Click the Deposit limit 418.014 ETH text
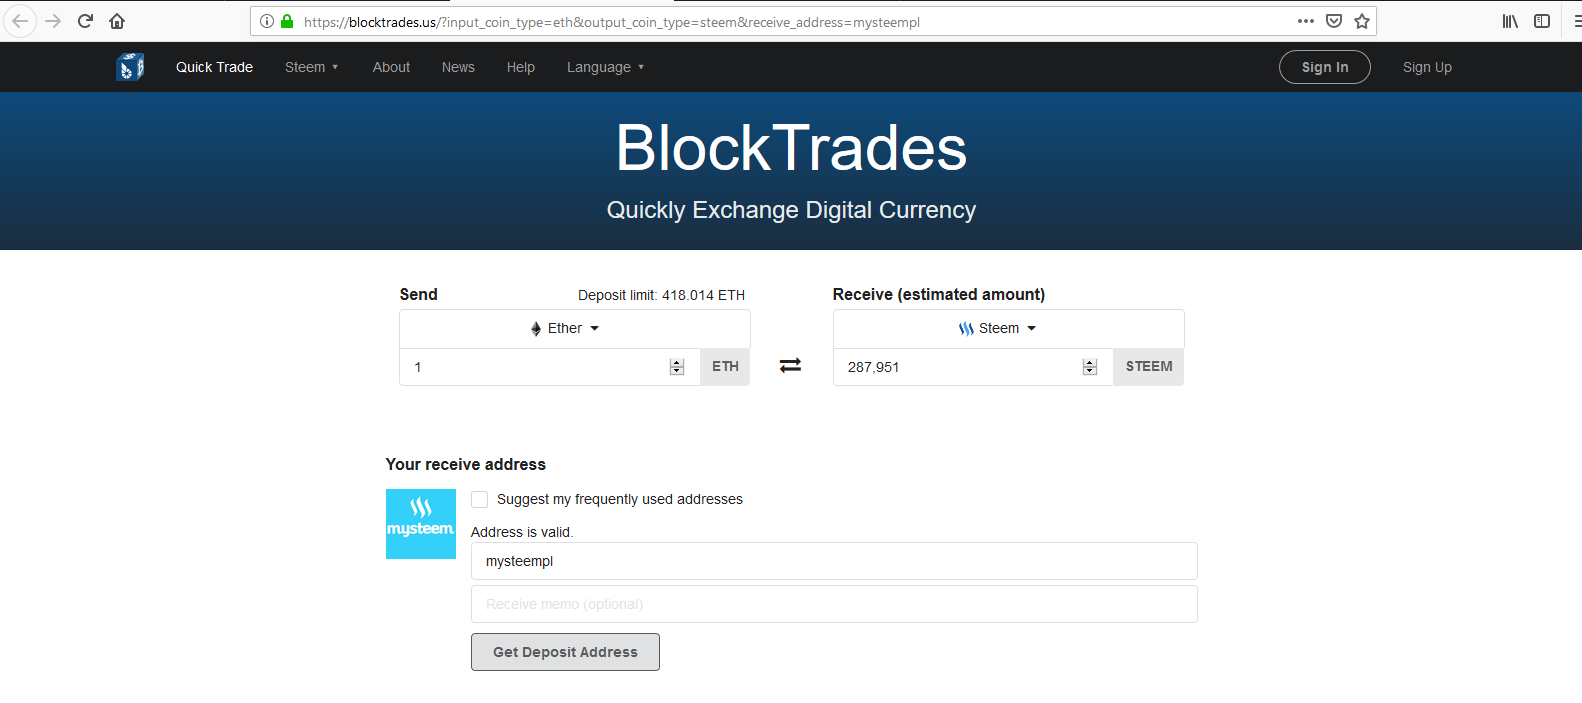The width and height of the screenshot is (1582, 703). click(661, 295)
